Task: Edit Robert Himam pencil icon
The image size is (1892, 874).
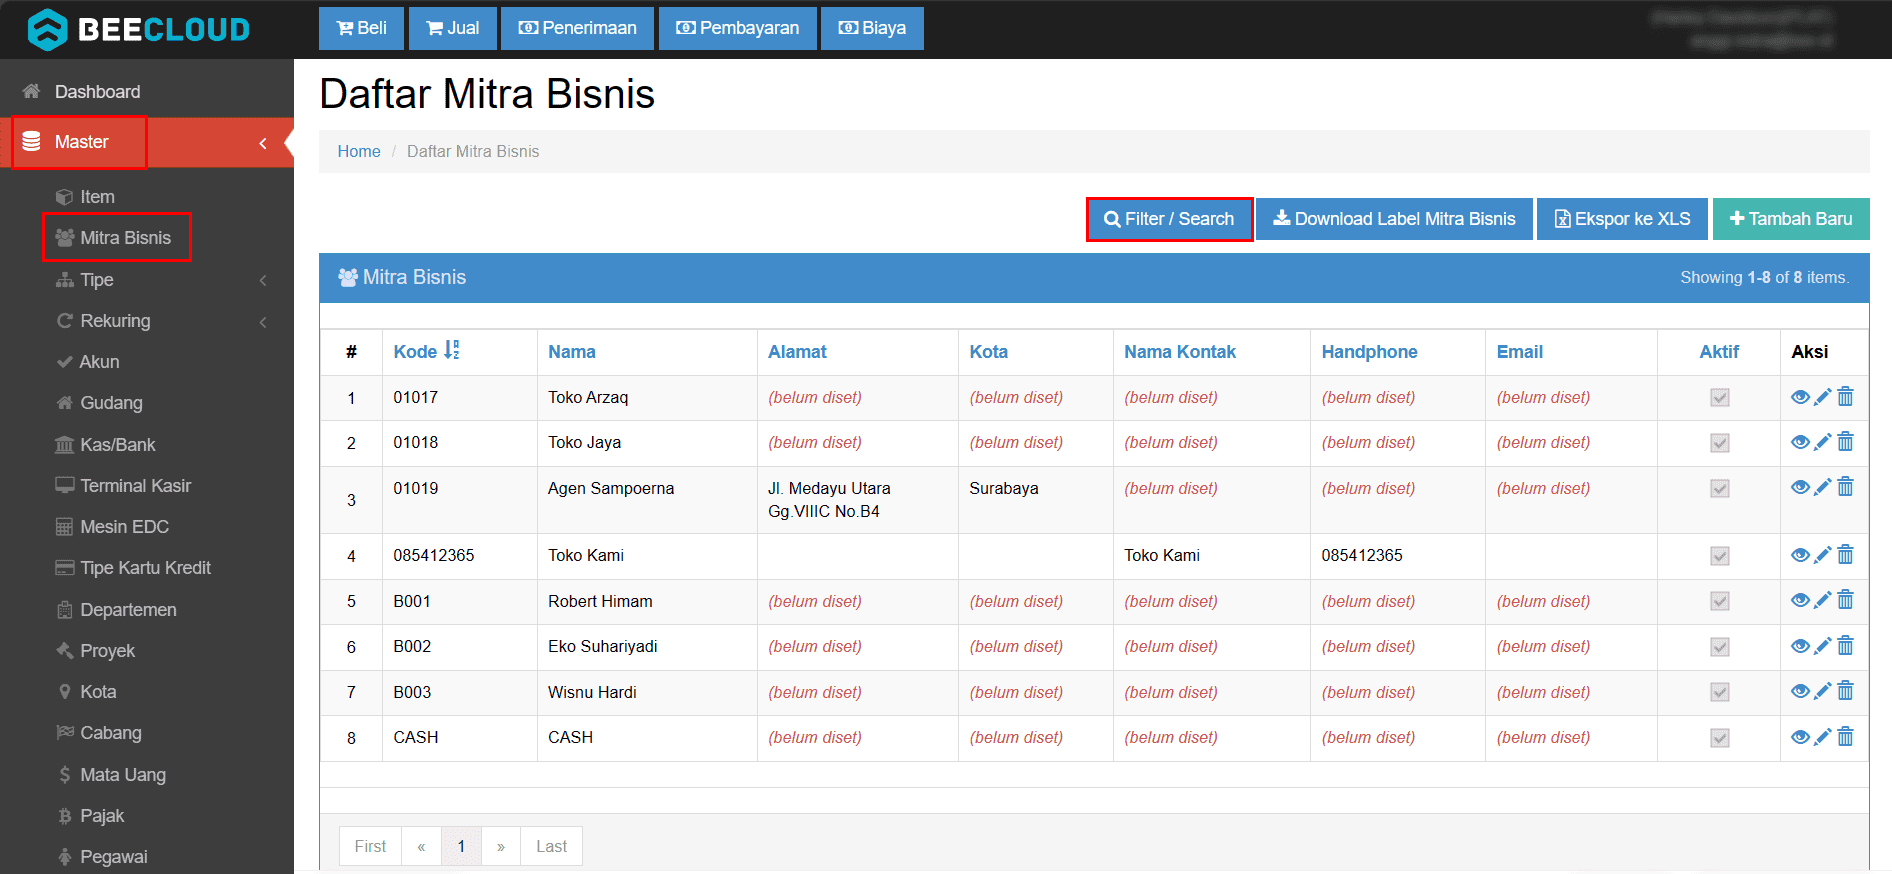Action: click(1823, 600)
